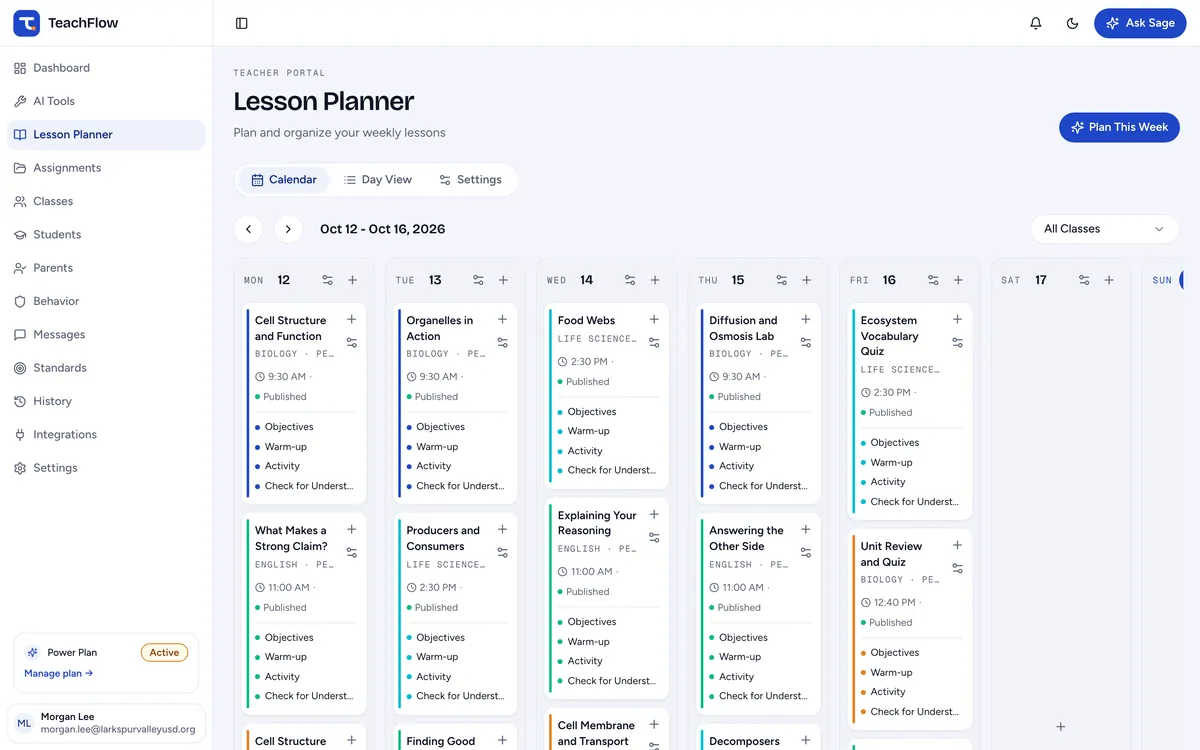Open Settings in the left sidebar

106,468
